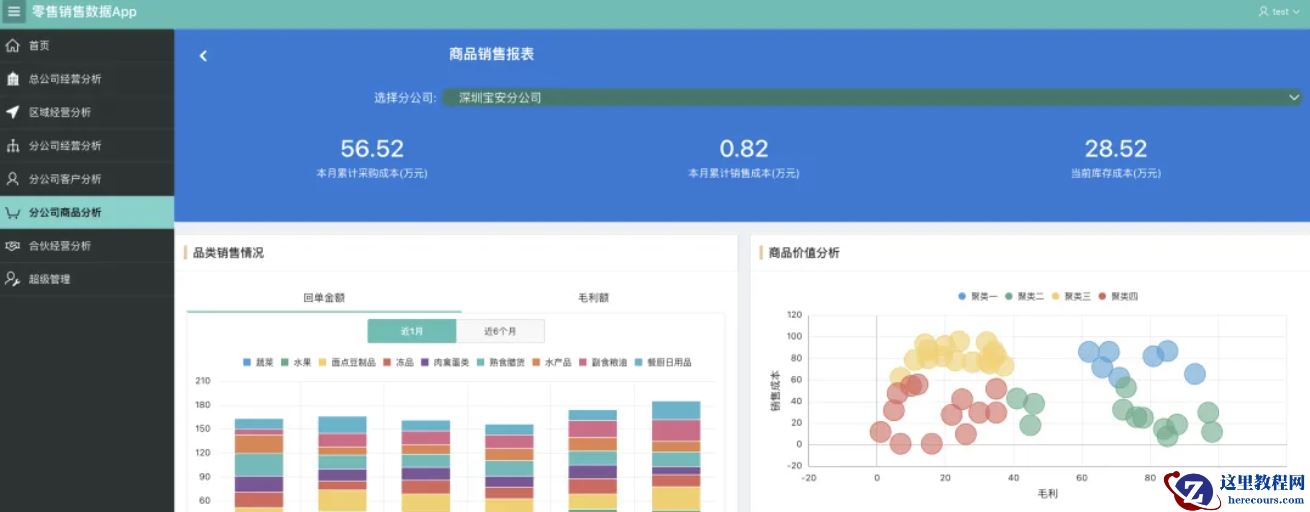Click the 合伙经营分析 handshake icon
This screenshot has height=512, width=1310.
13,246
